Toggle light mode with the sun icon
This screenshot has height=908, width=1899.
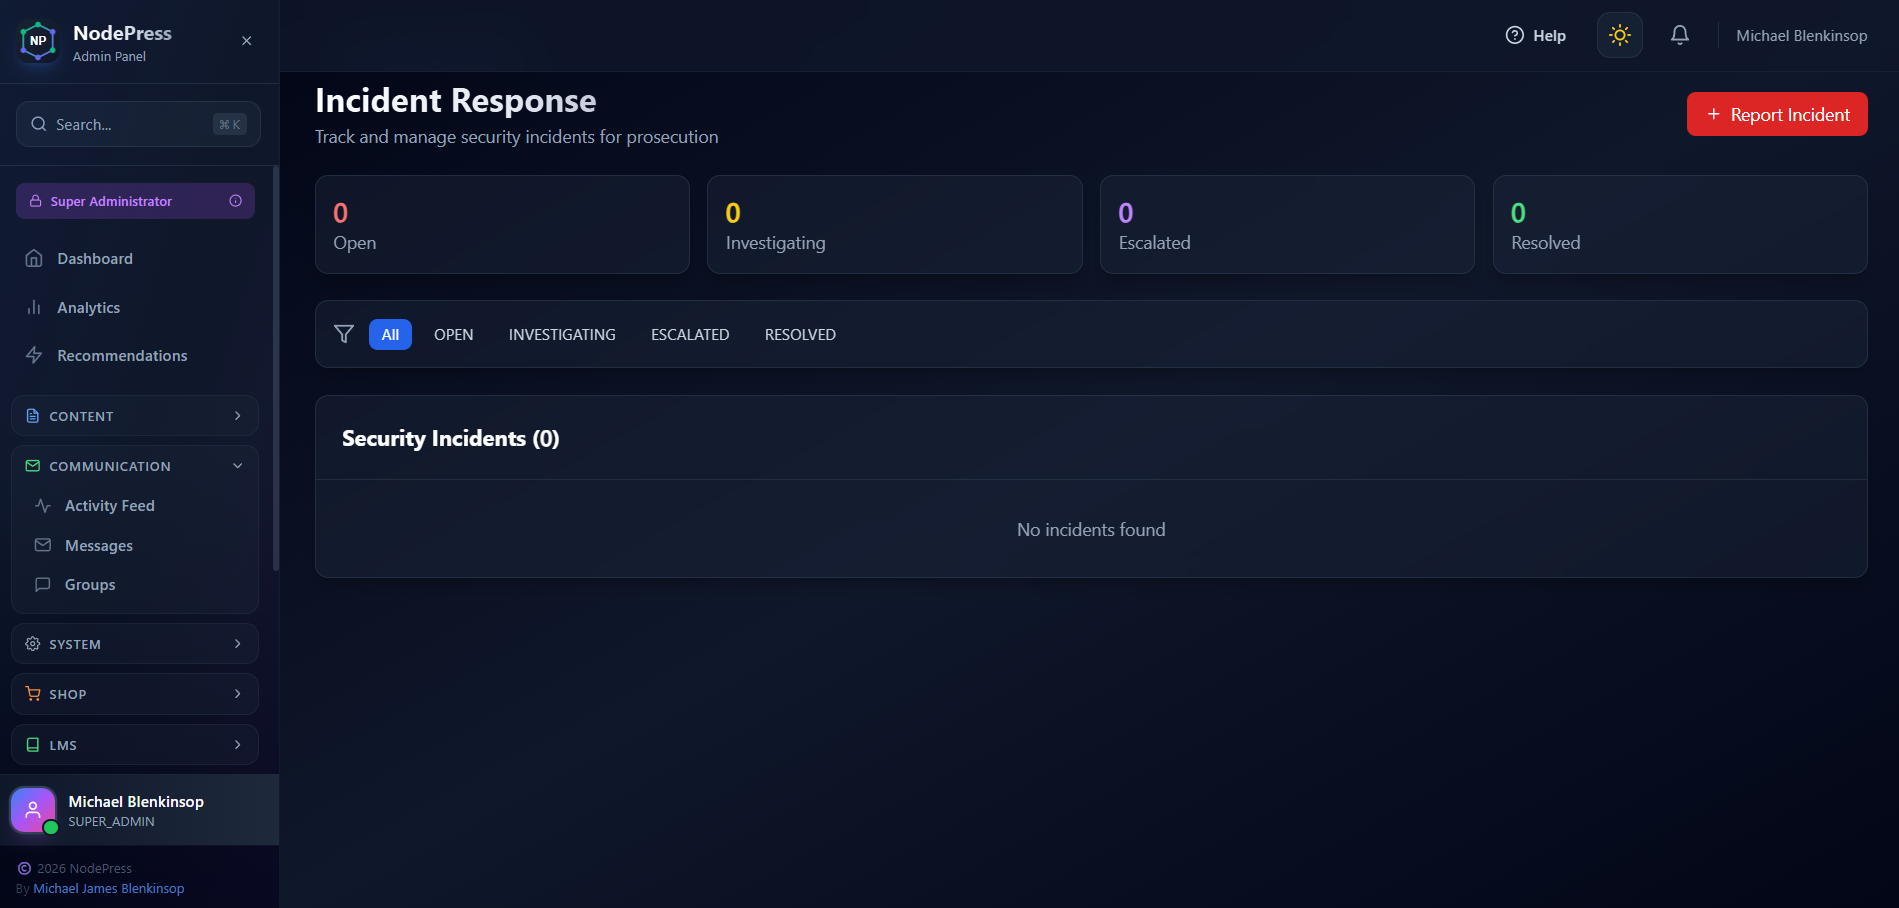(x=1619, y=35)
